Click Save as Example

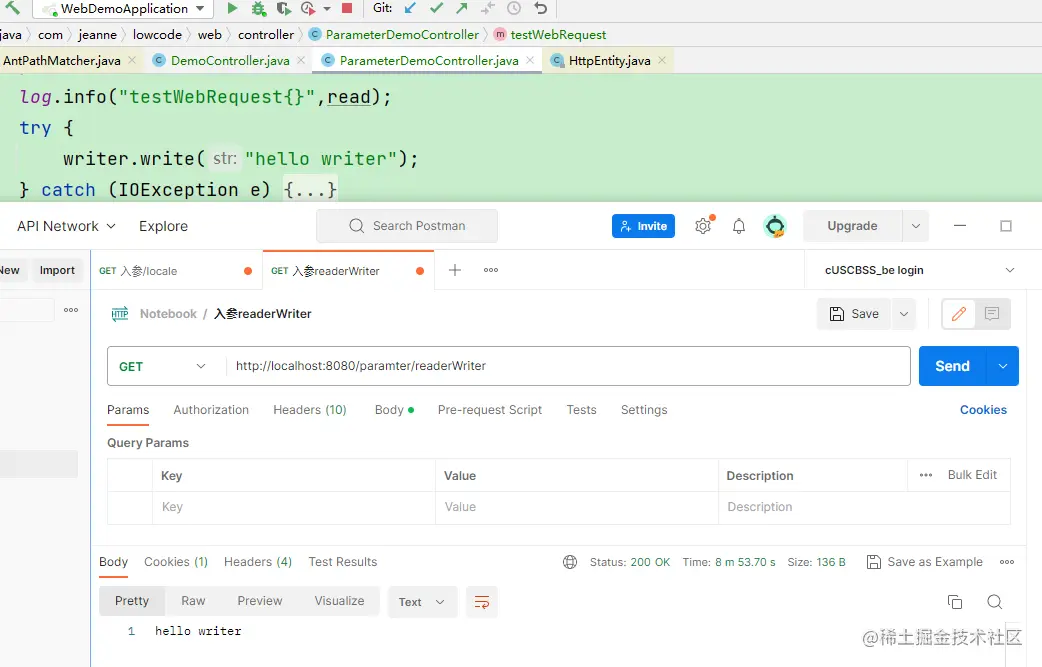924,562
